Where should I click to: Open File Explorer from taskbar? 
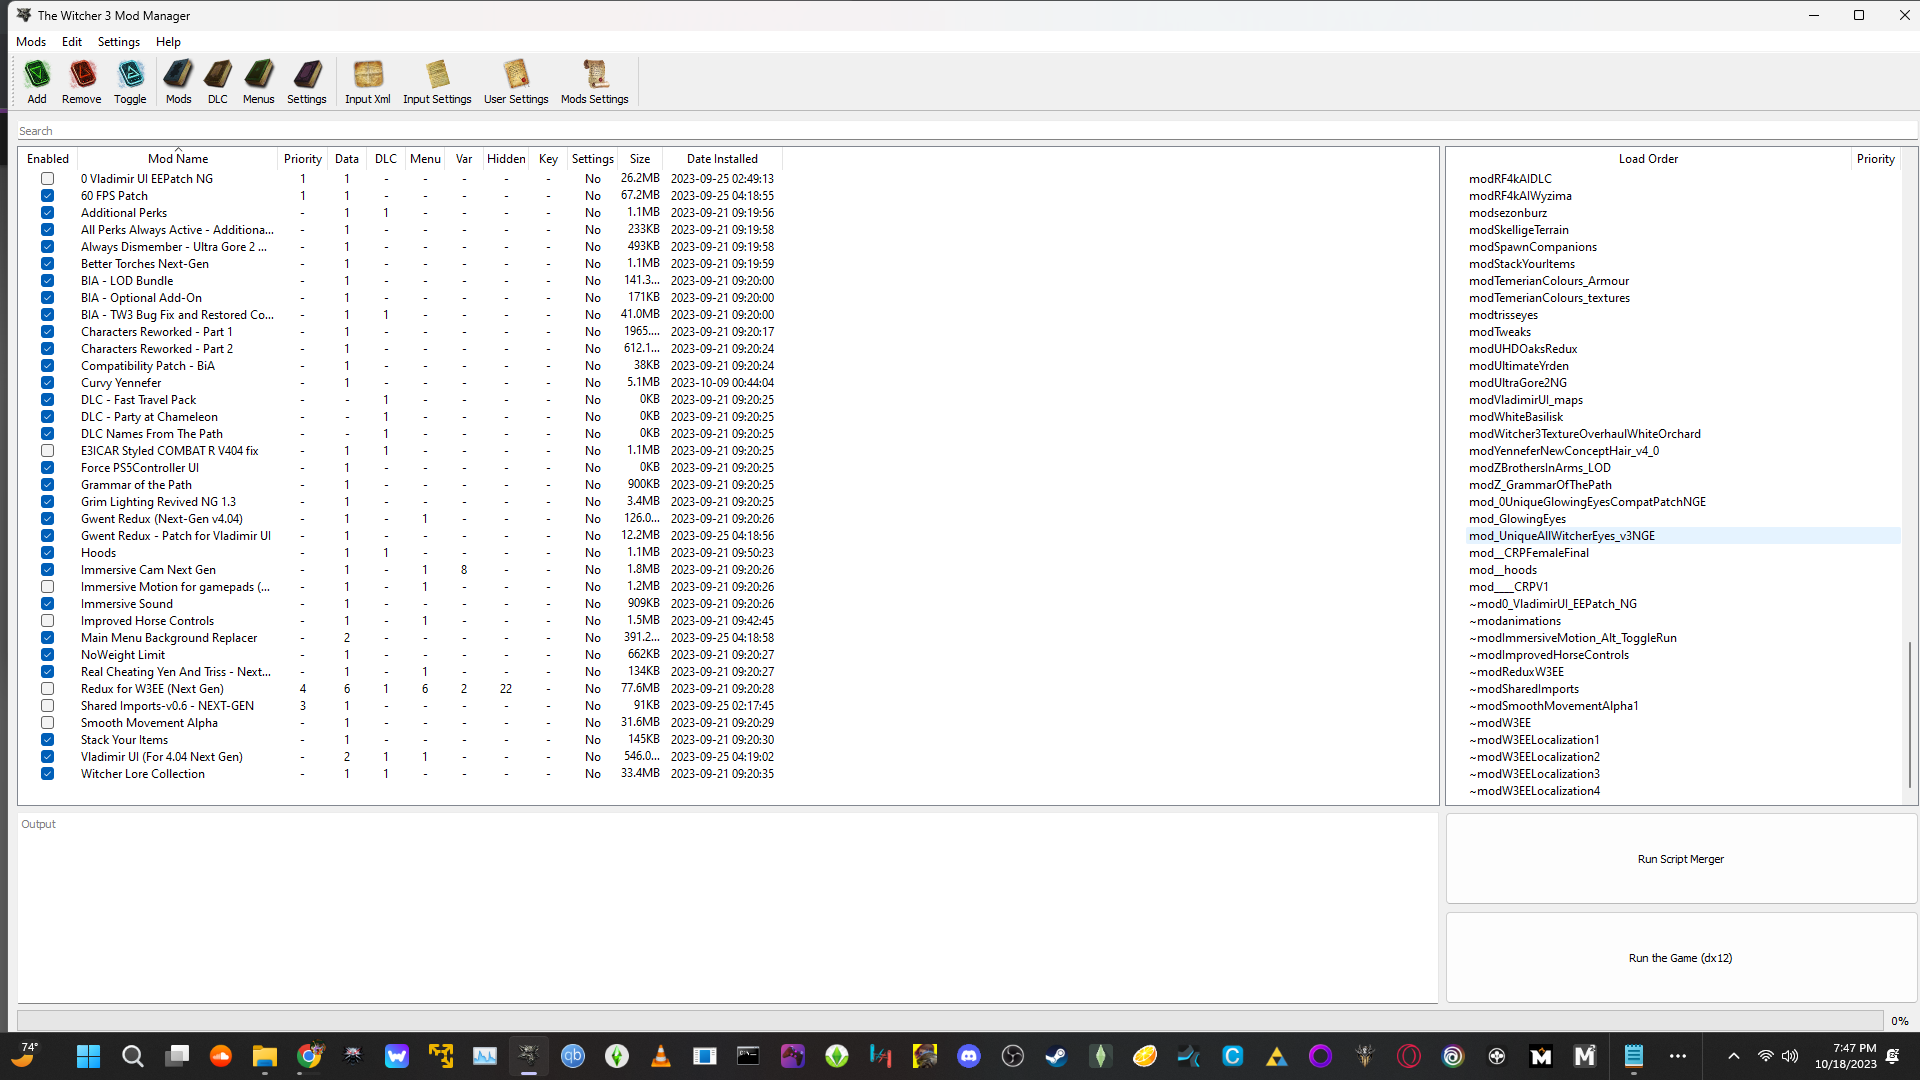(264, 1056)
